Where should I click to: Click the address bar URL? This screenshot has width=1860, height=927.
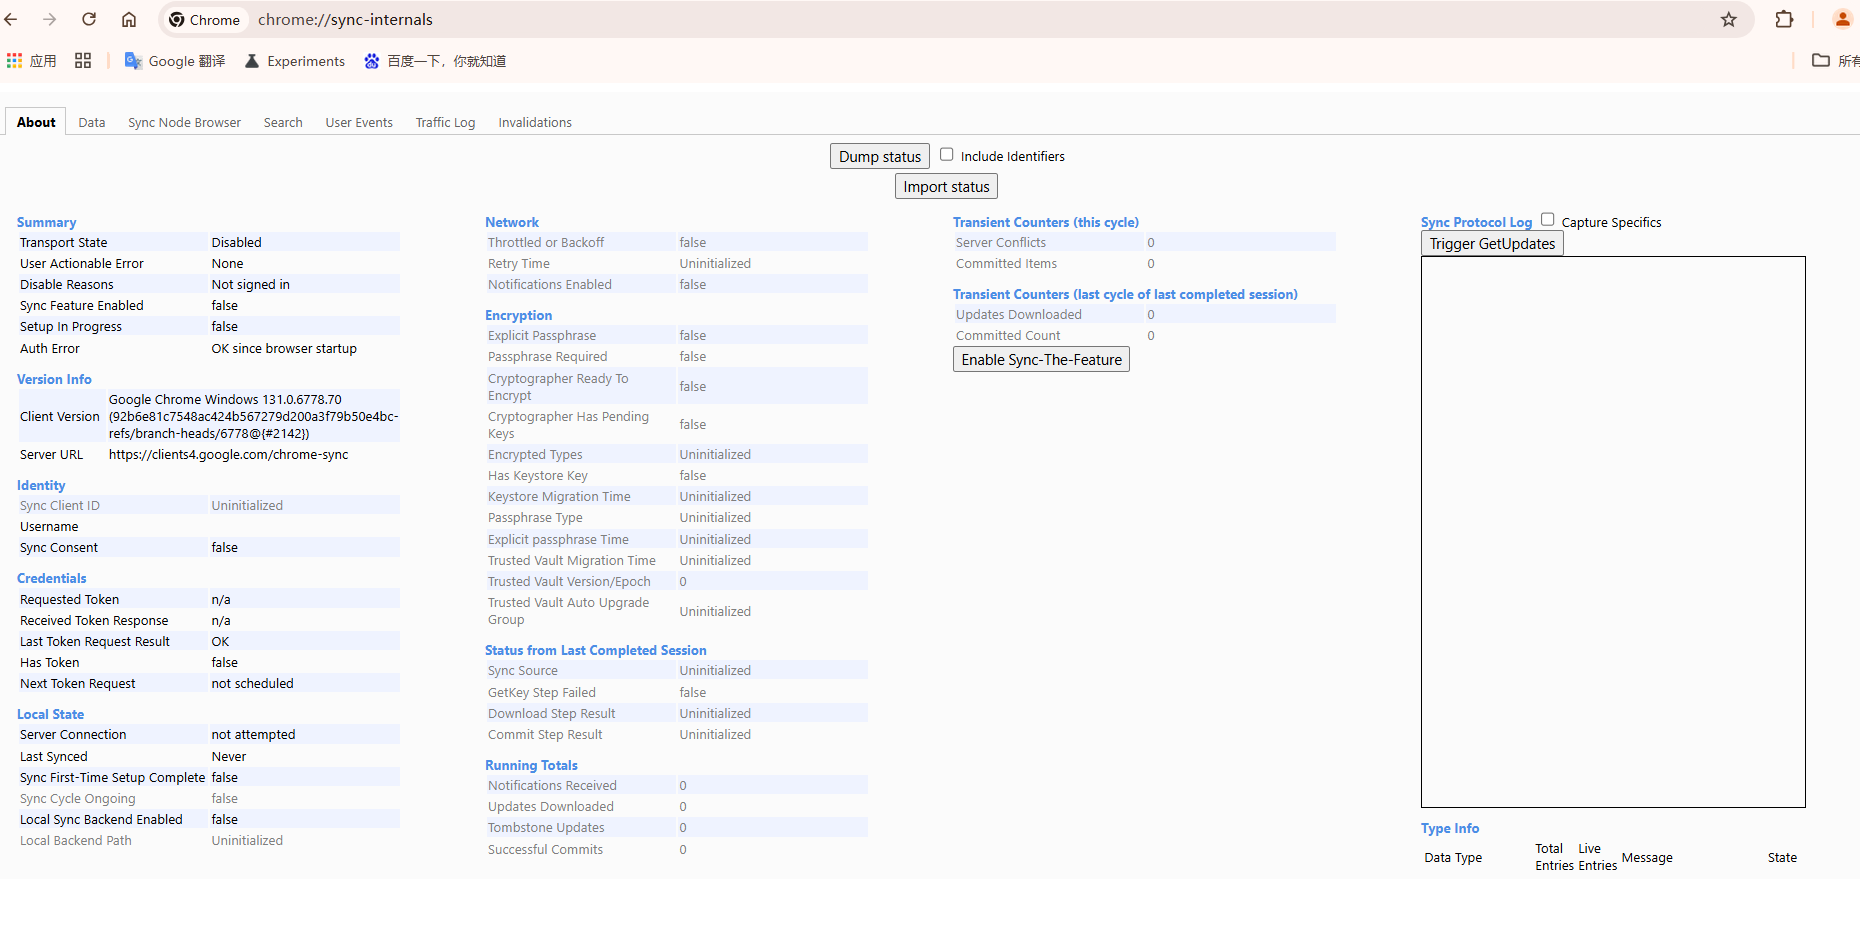[x=345, y=19]
